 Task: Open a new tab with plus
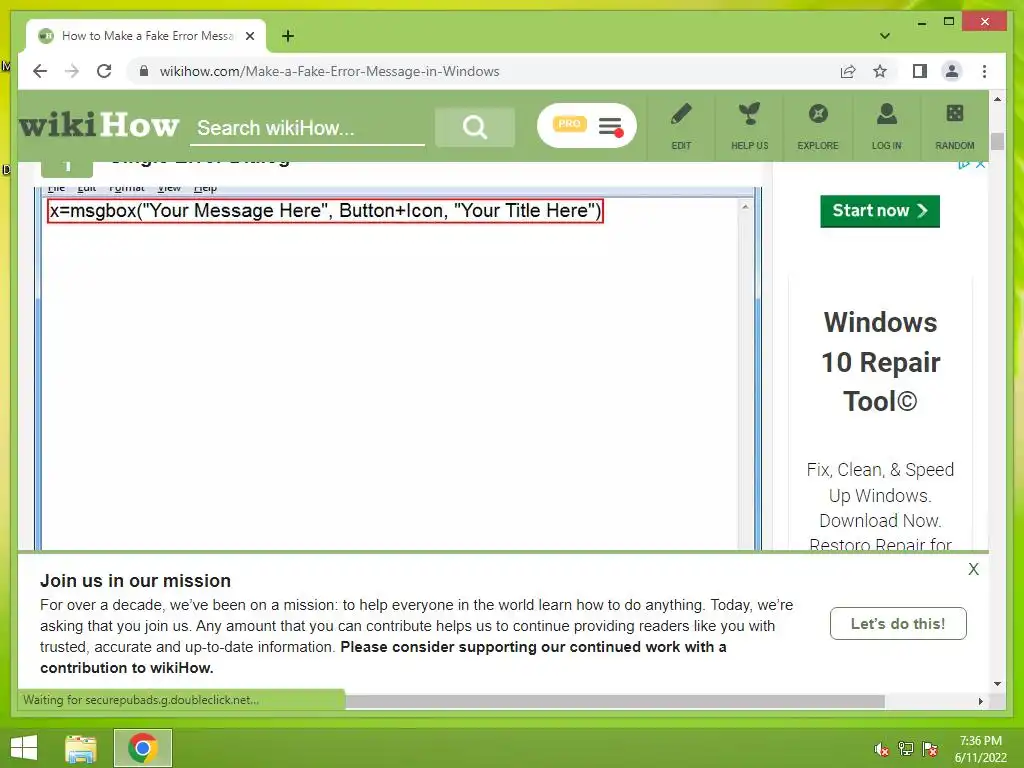pos(288,36)
